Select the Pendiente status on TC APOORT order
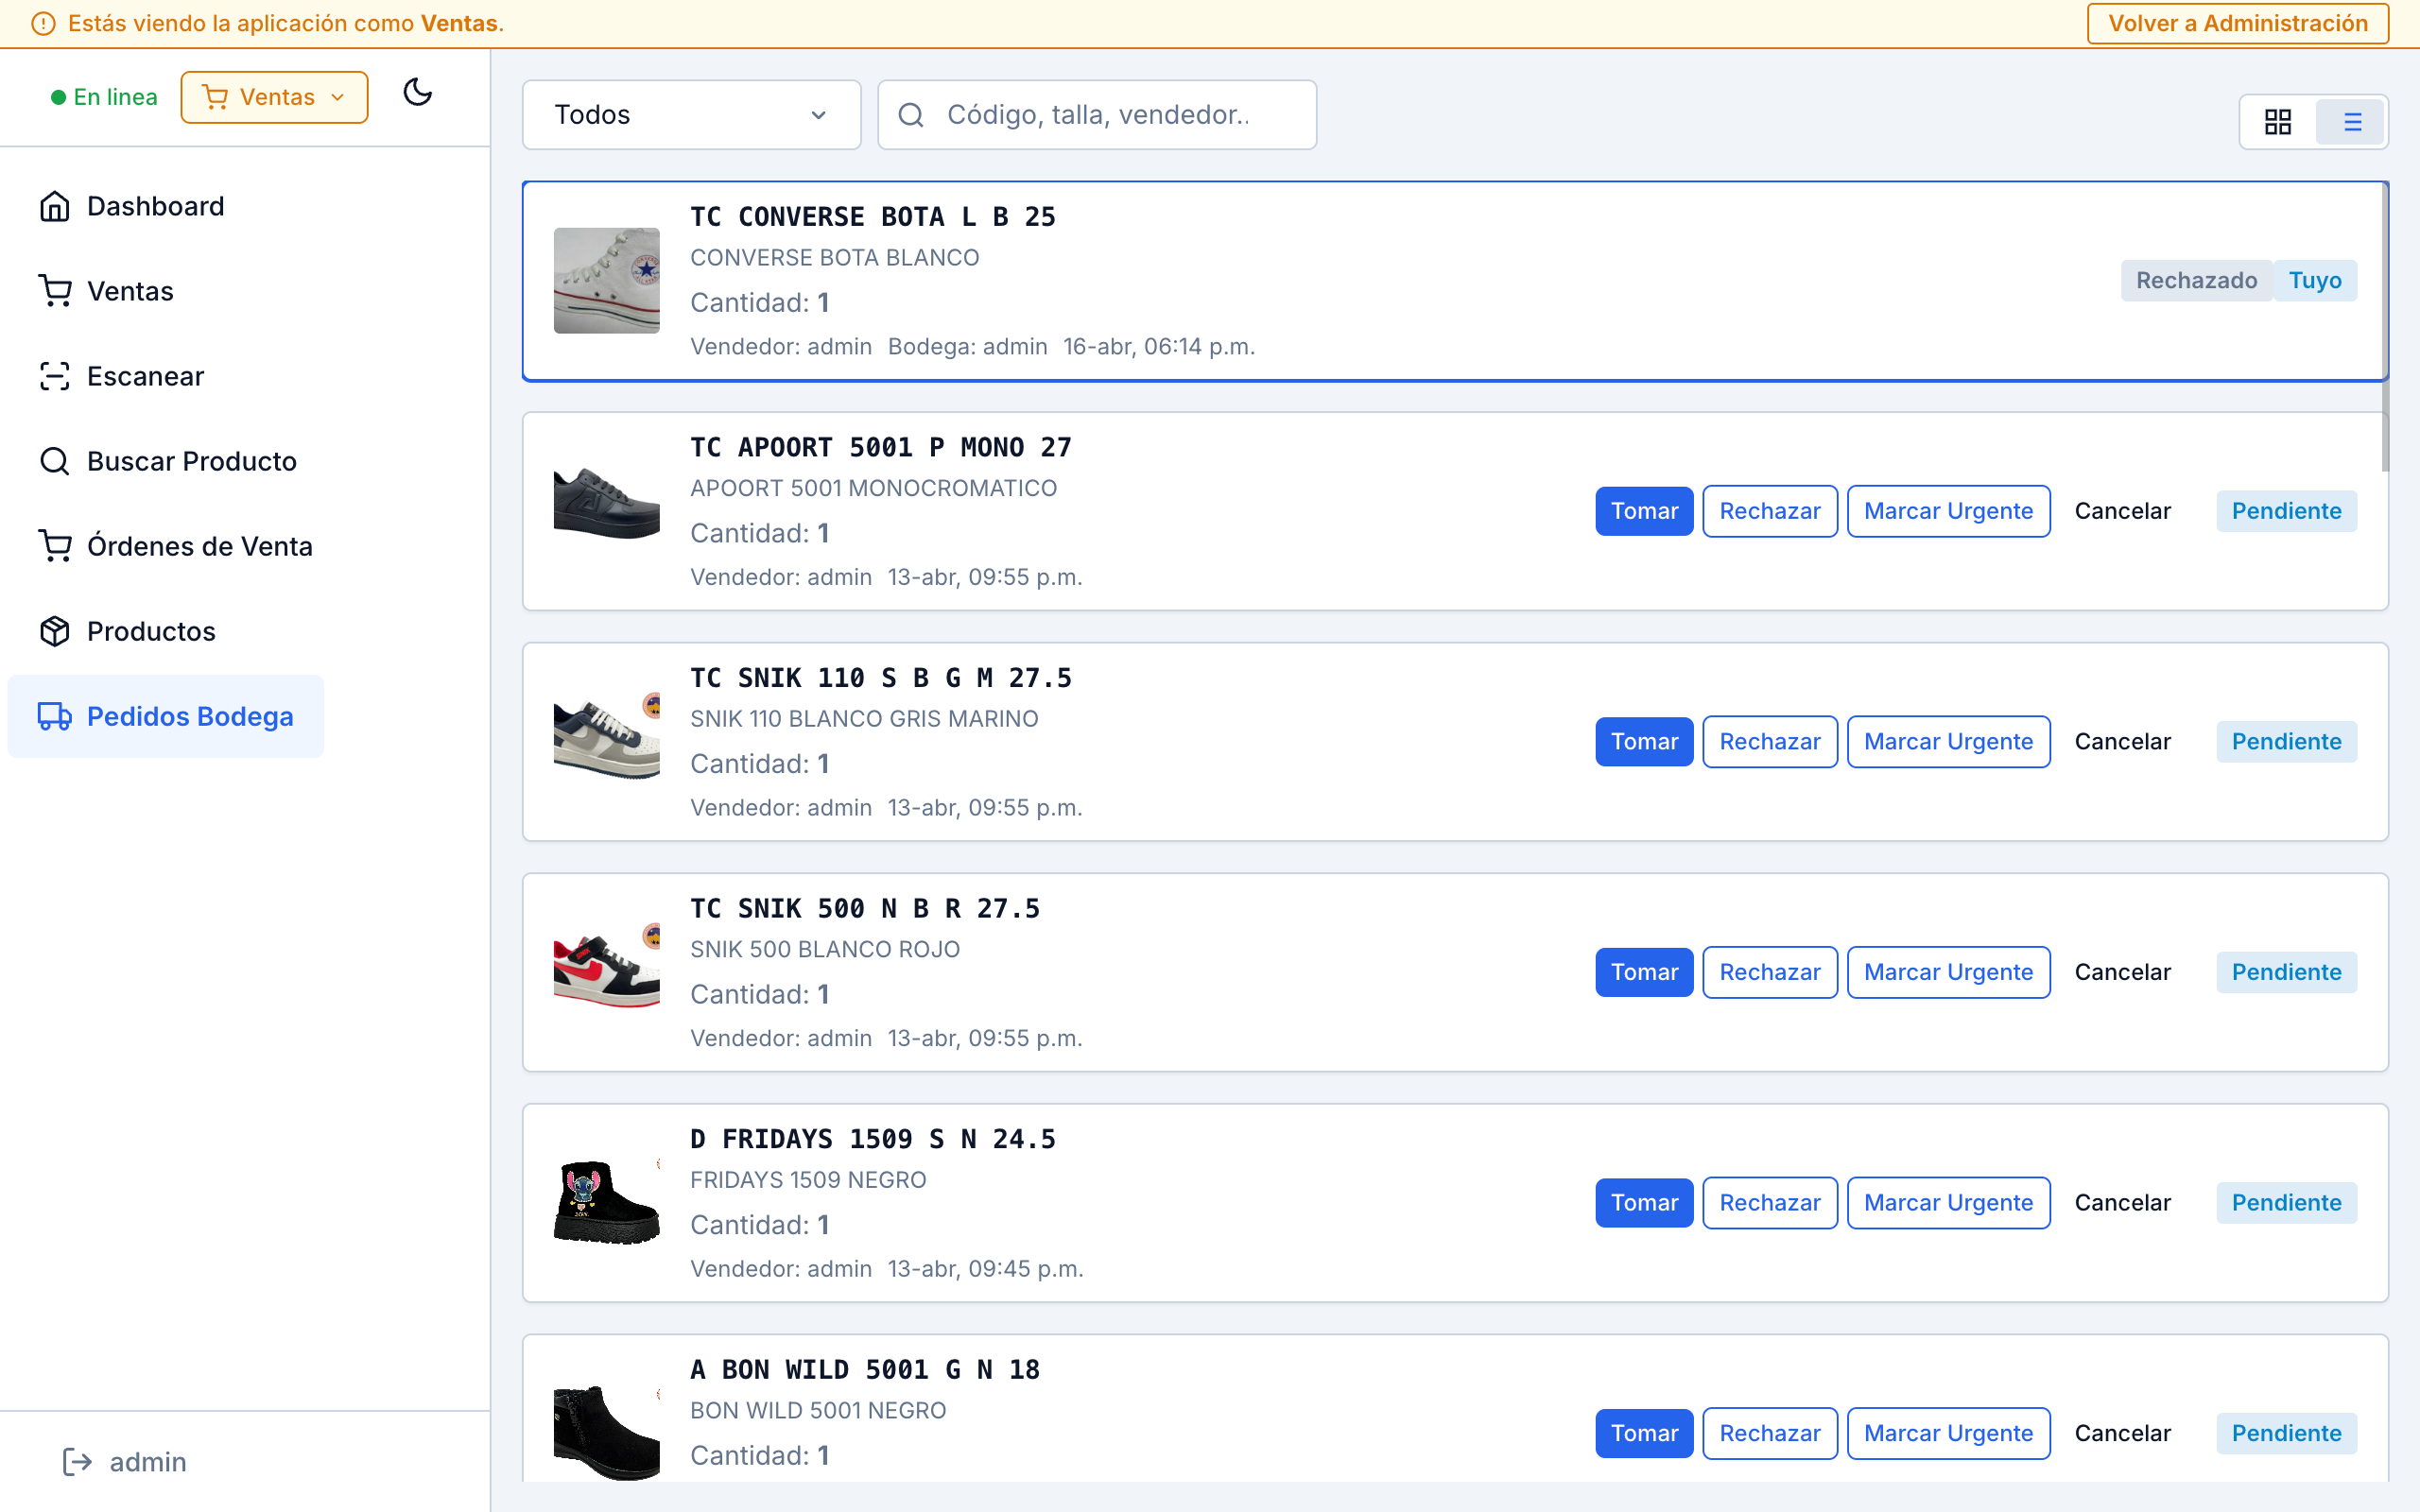Viewport: 2420px width, 1512px height. pyautogui.click(x=2287, y=510)
